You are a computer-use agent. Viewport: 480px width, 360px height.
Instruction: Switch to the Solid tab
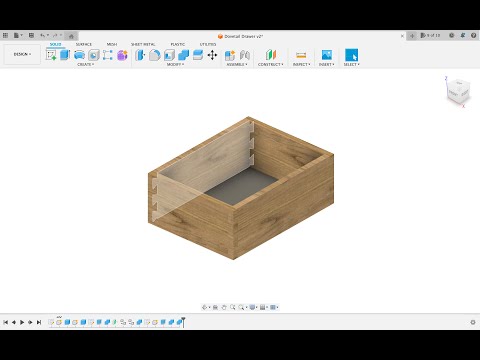[x=55, y=44]
